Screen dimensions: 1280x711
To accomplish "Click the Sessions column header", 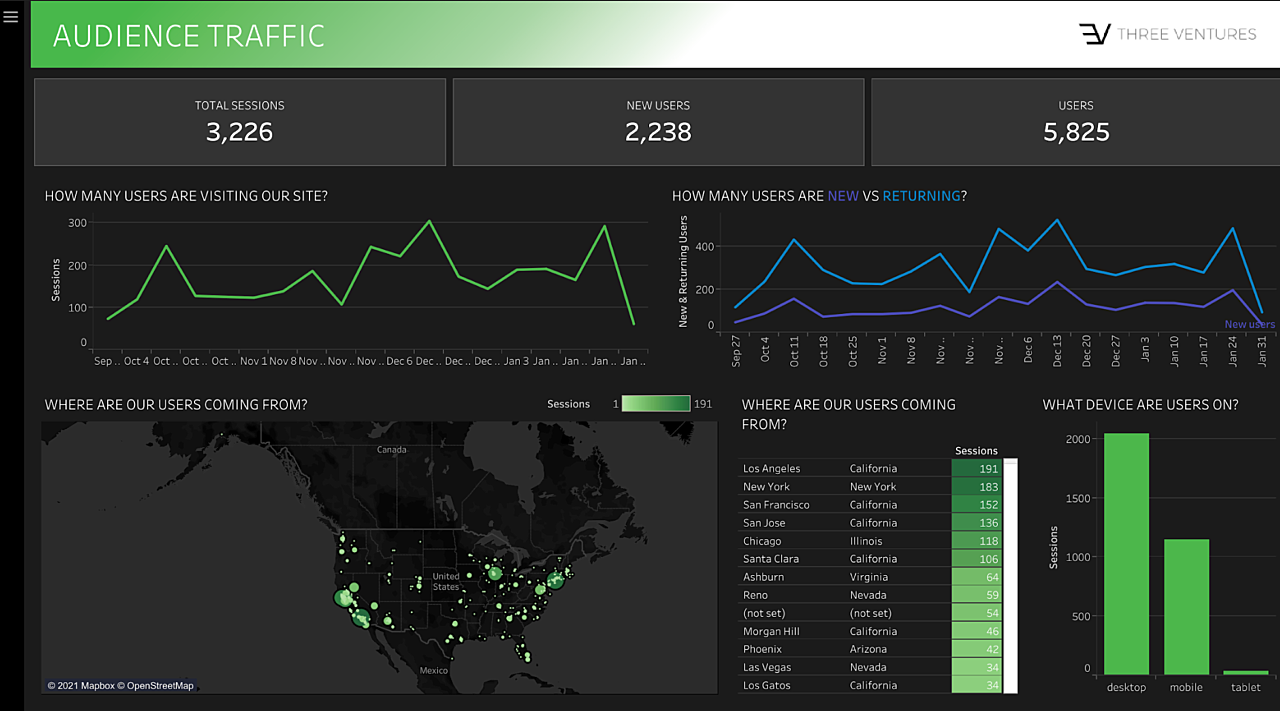I will coord(976,451).
